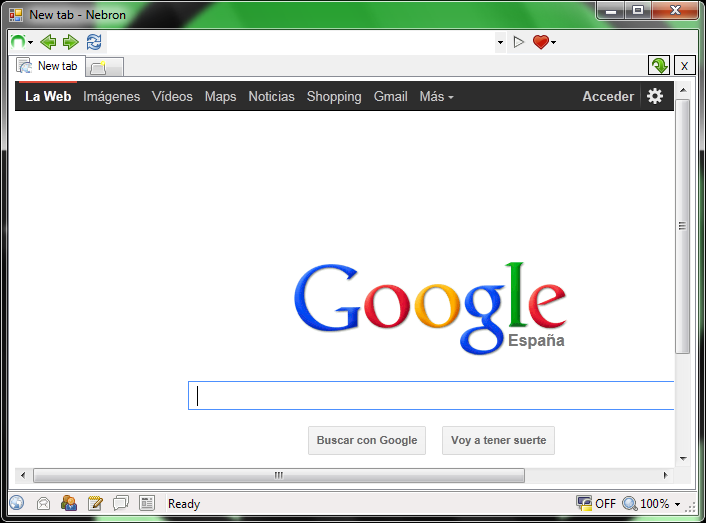
Task: Reload the page with the blue refresh icon
Action: tap(94, 42)
